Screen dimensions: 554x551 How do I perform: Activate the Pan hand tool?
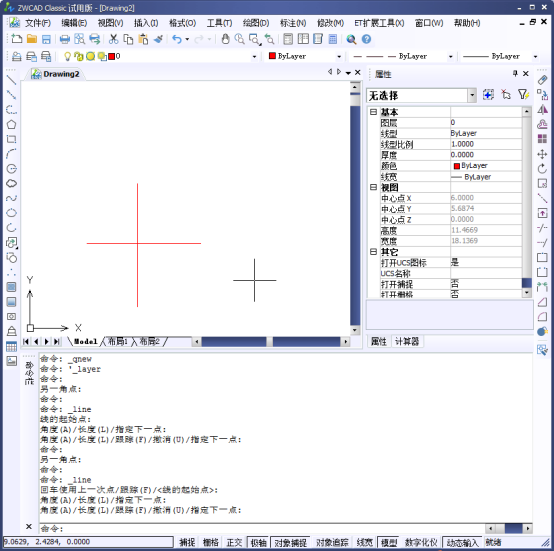pyautogui.click(x=225, y=39)
